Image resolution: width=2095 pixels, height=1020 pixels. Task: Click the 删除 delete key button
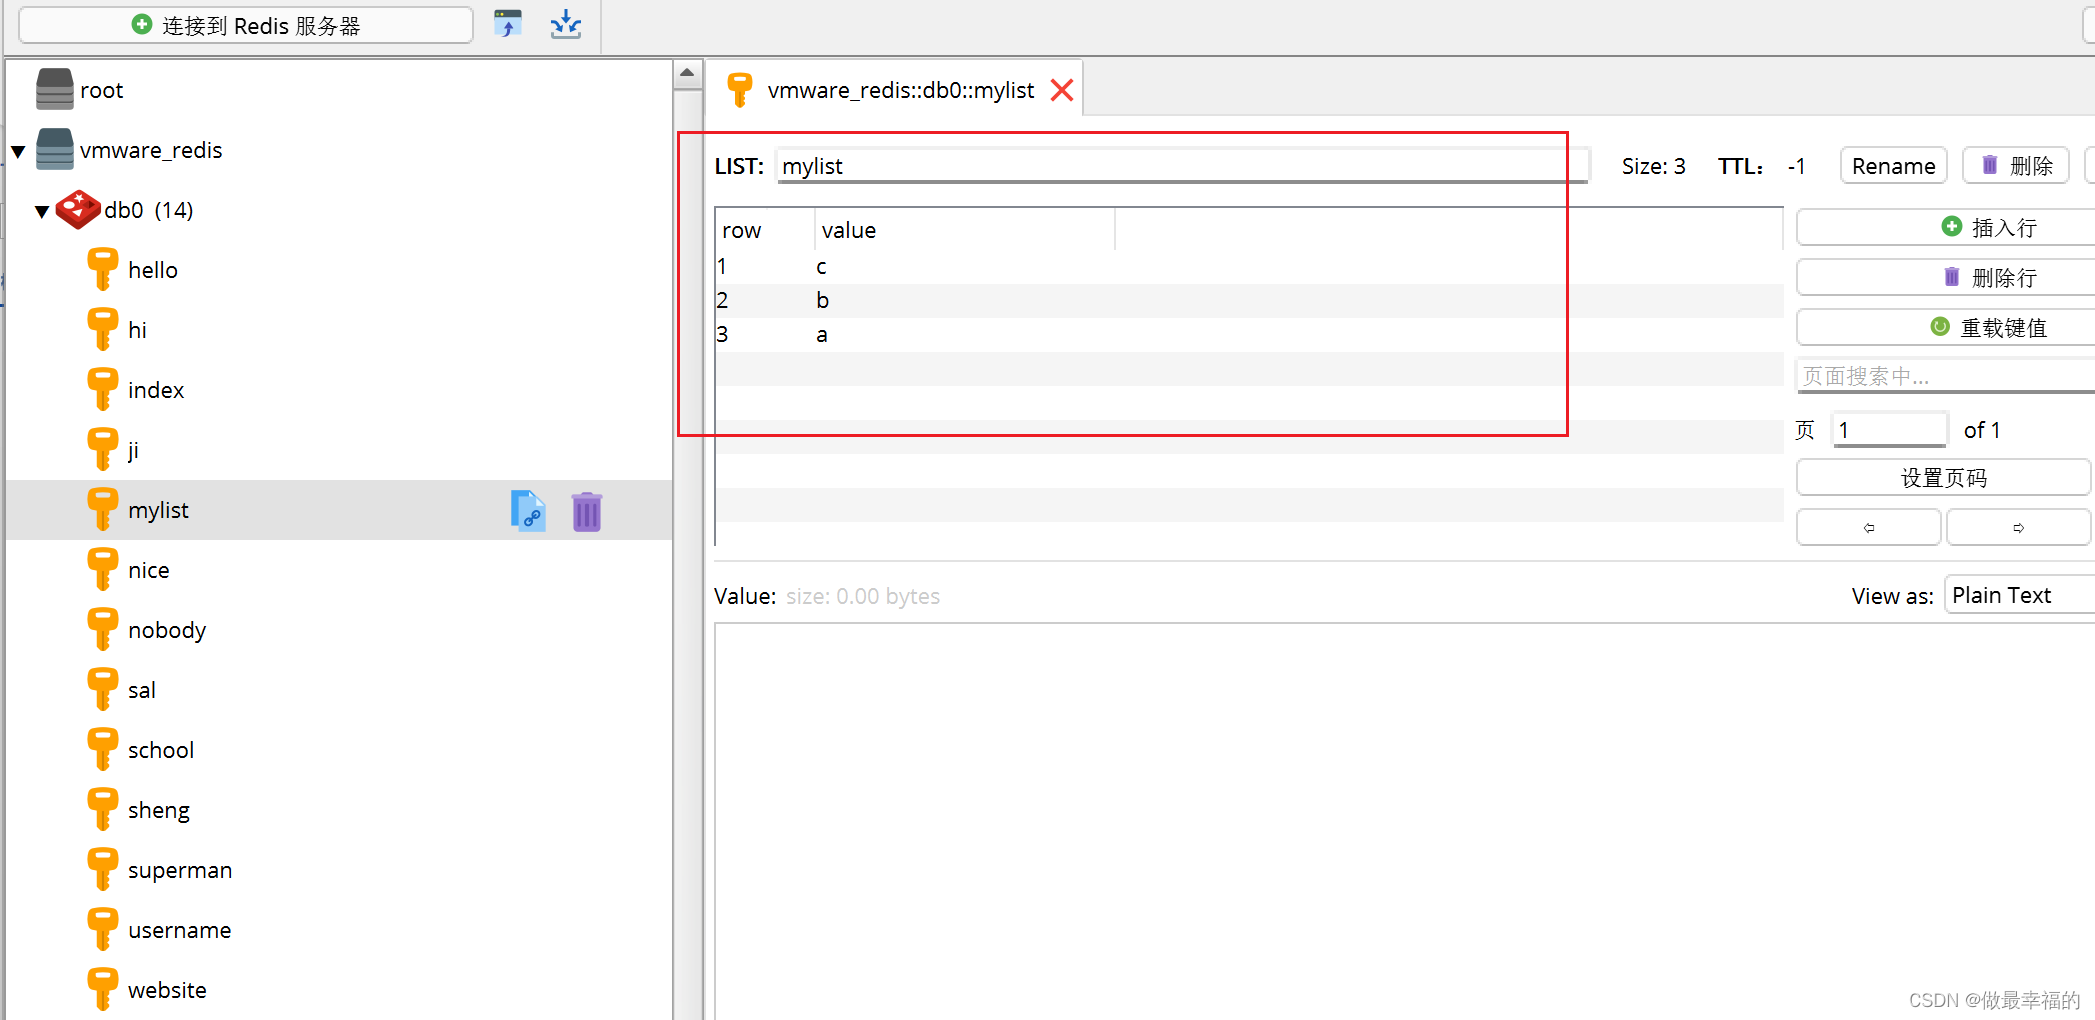[2015, 166]
